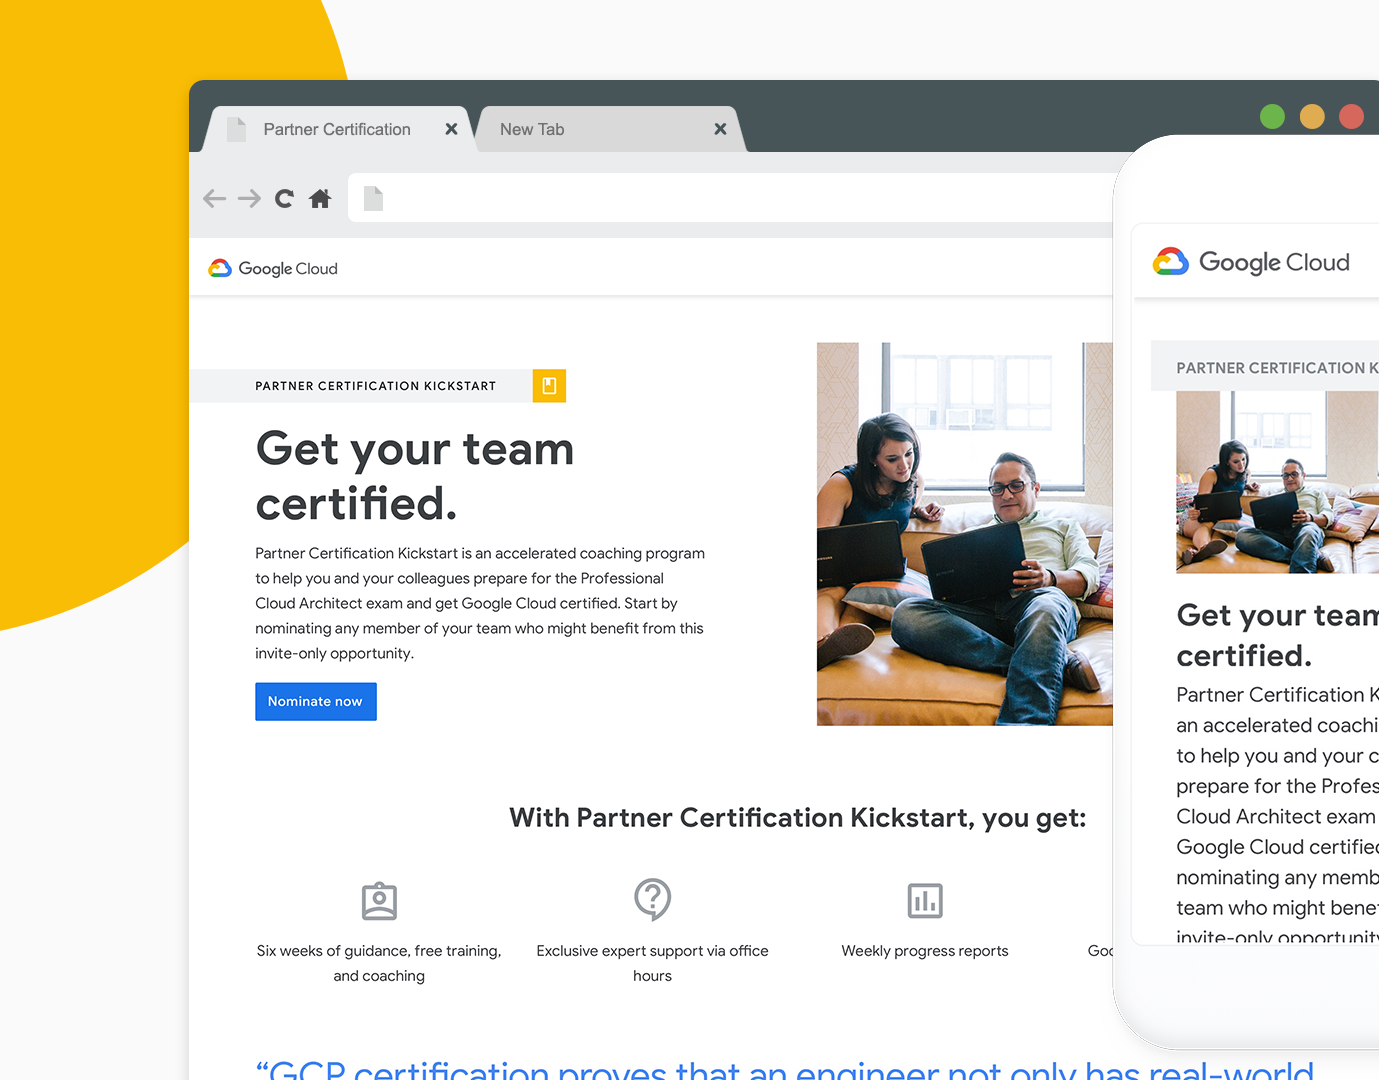Click 'Weekly progress reports' text

925,951
